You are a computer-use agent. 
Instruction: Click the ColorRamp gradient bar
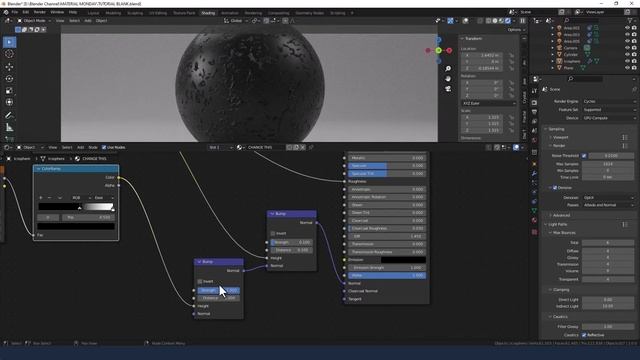(76, 207)
